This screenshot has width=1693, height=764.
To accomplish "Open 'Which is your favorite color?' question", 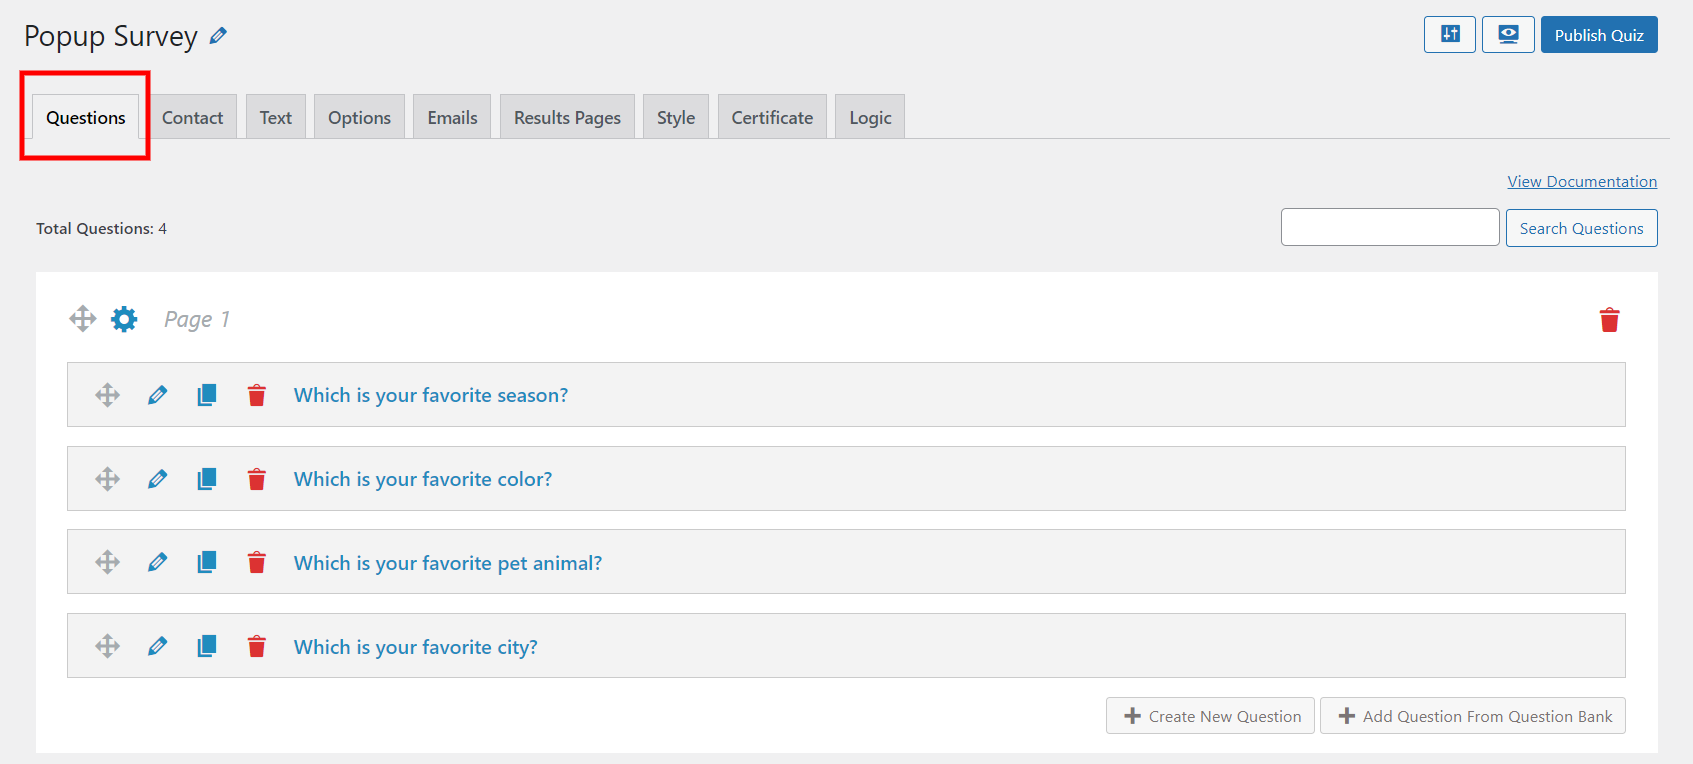I will click(423, 479).
